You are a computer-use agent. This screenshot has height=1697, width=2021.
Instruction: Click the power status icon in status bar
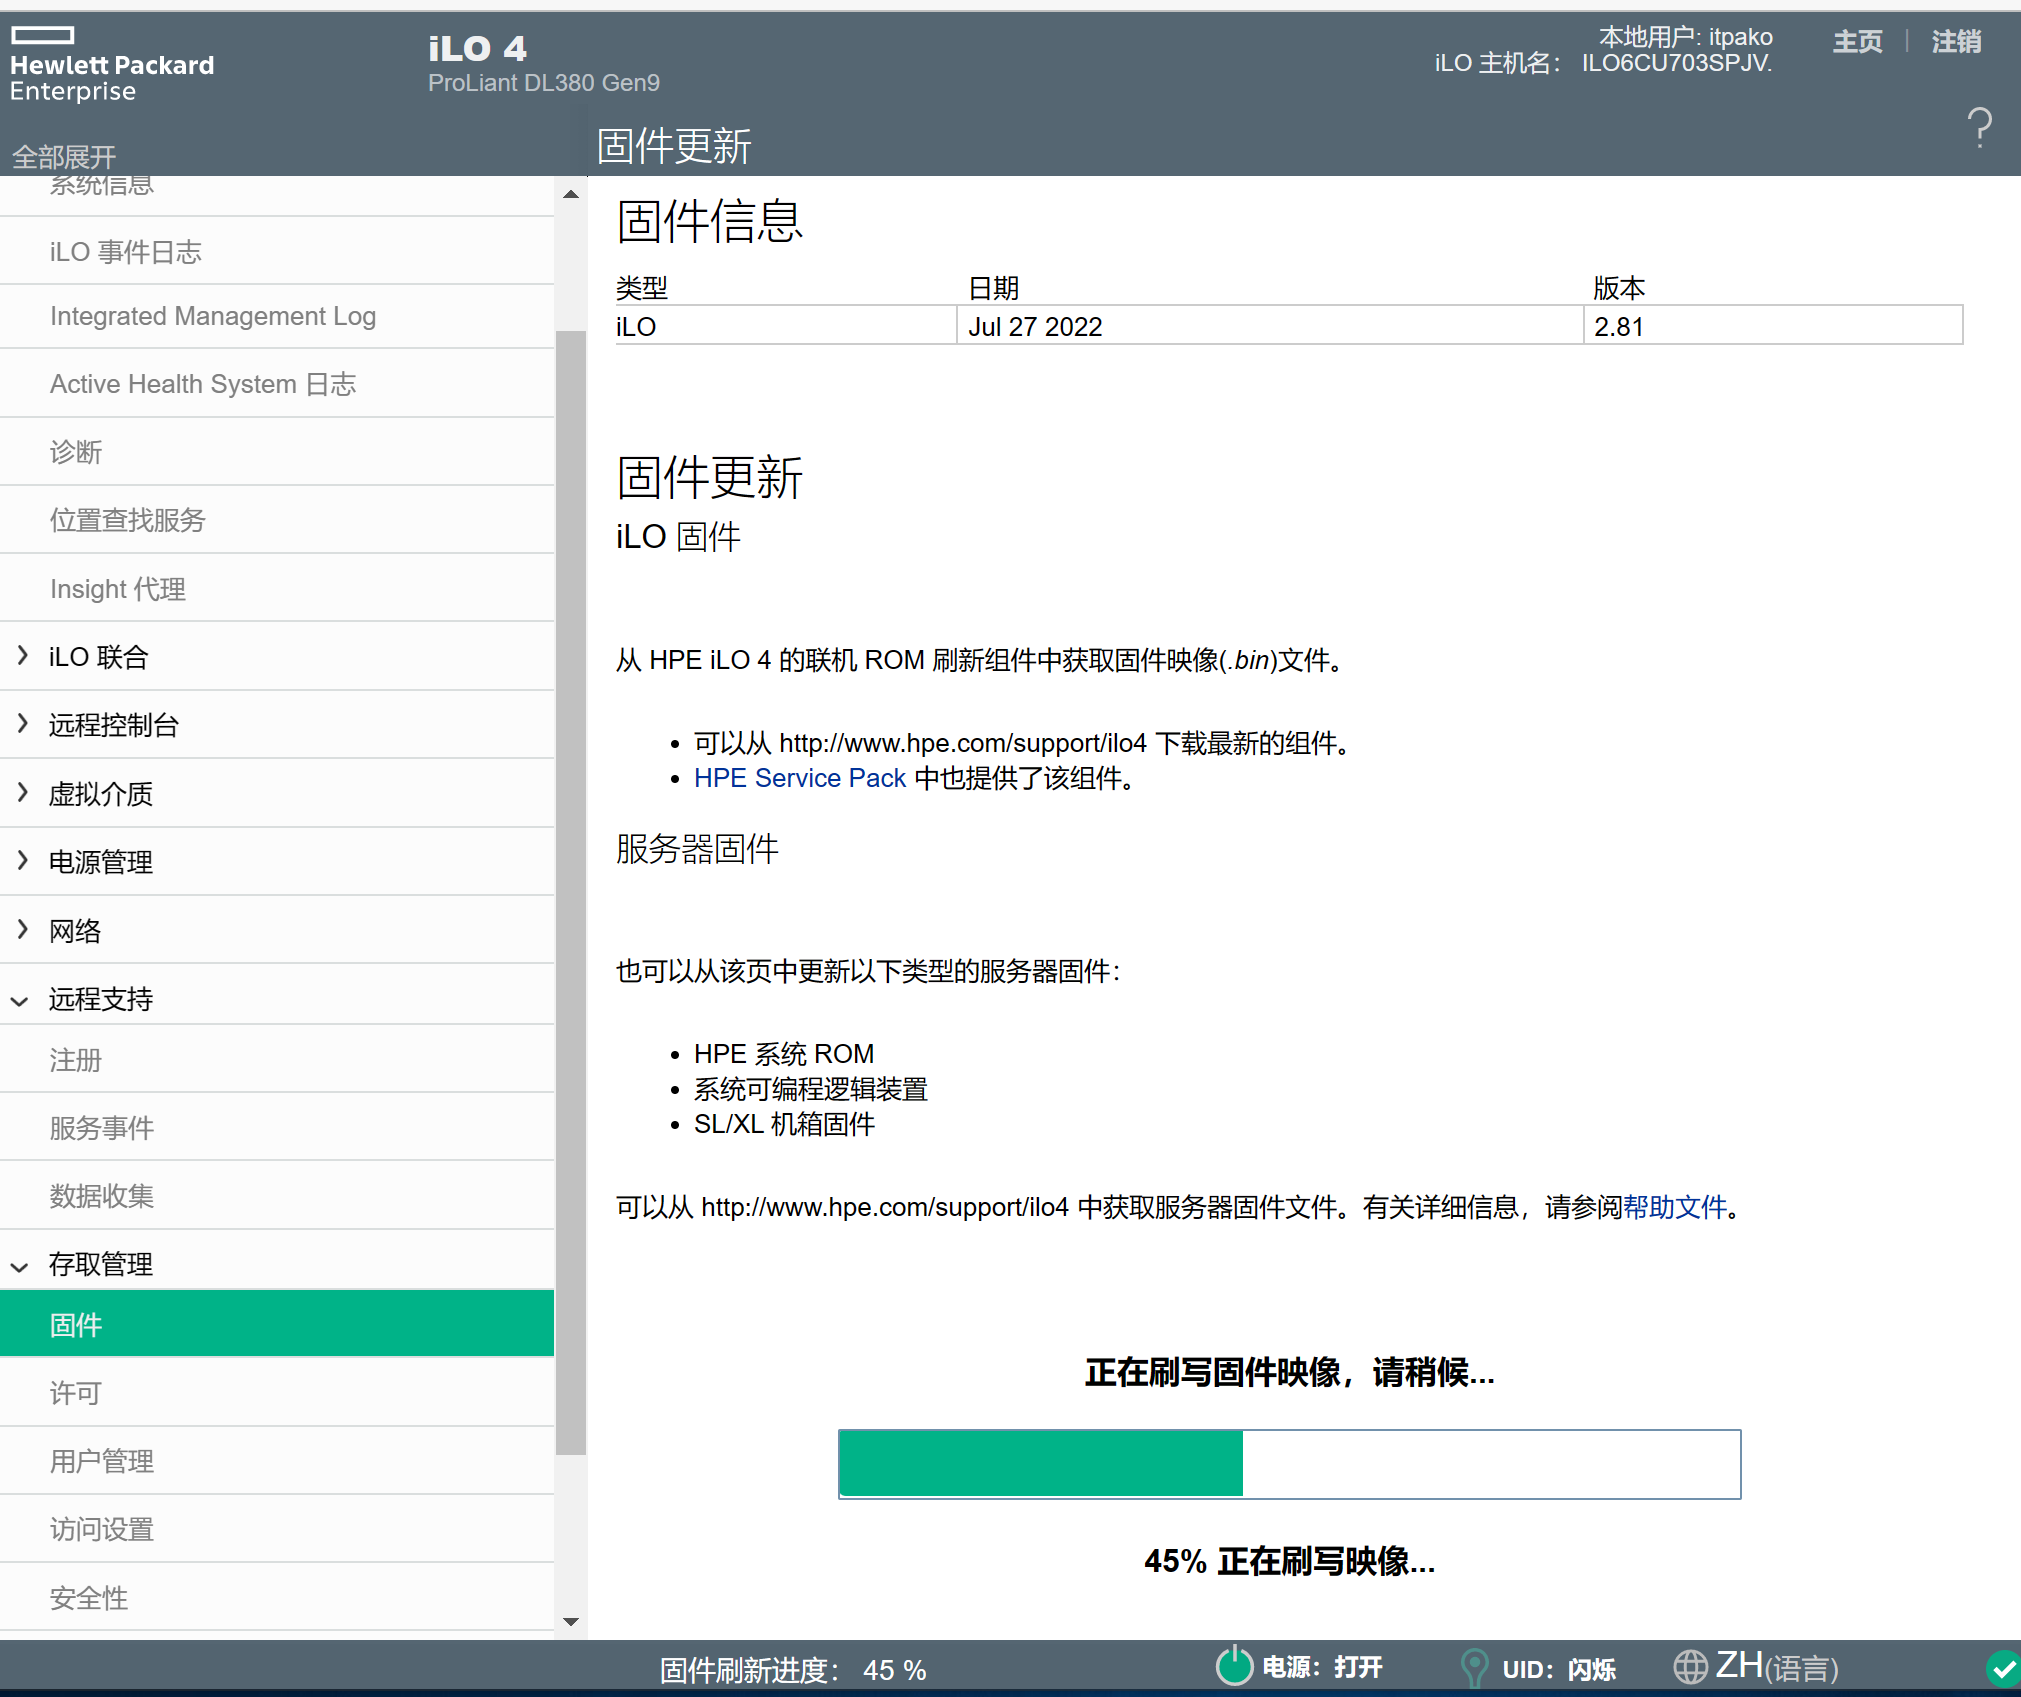pyautogui.click(x=1233, y=1667)
